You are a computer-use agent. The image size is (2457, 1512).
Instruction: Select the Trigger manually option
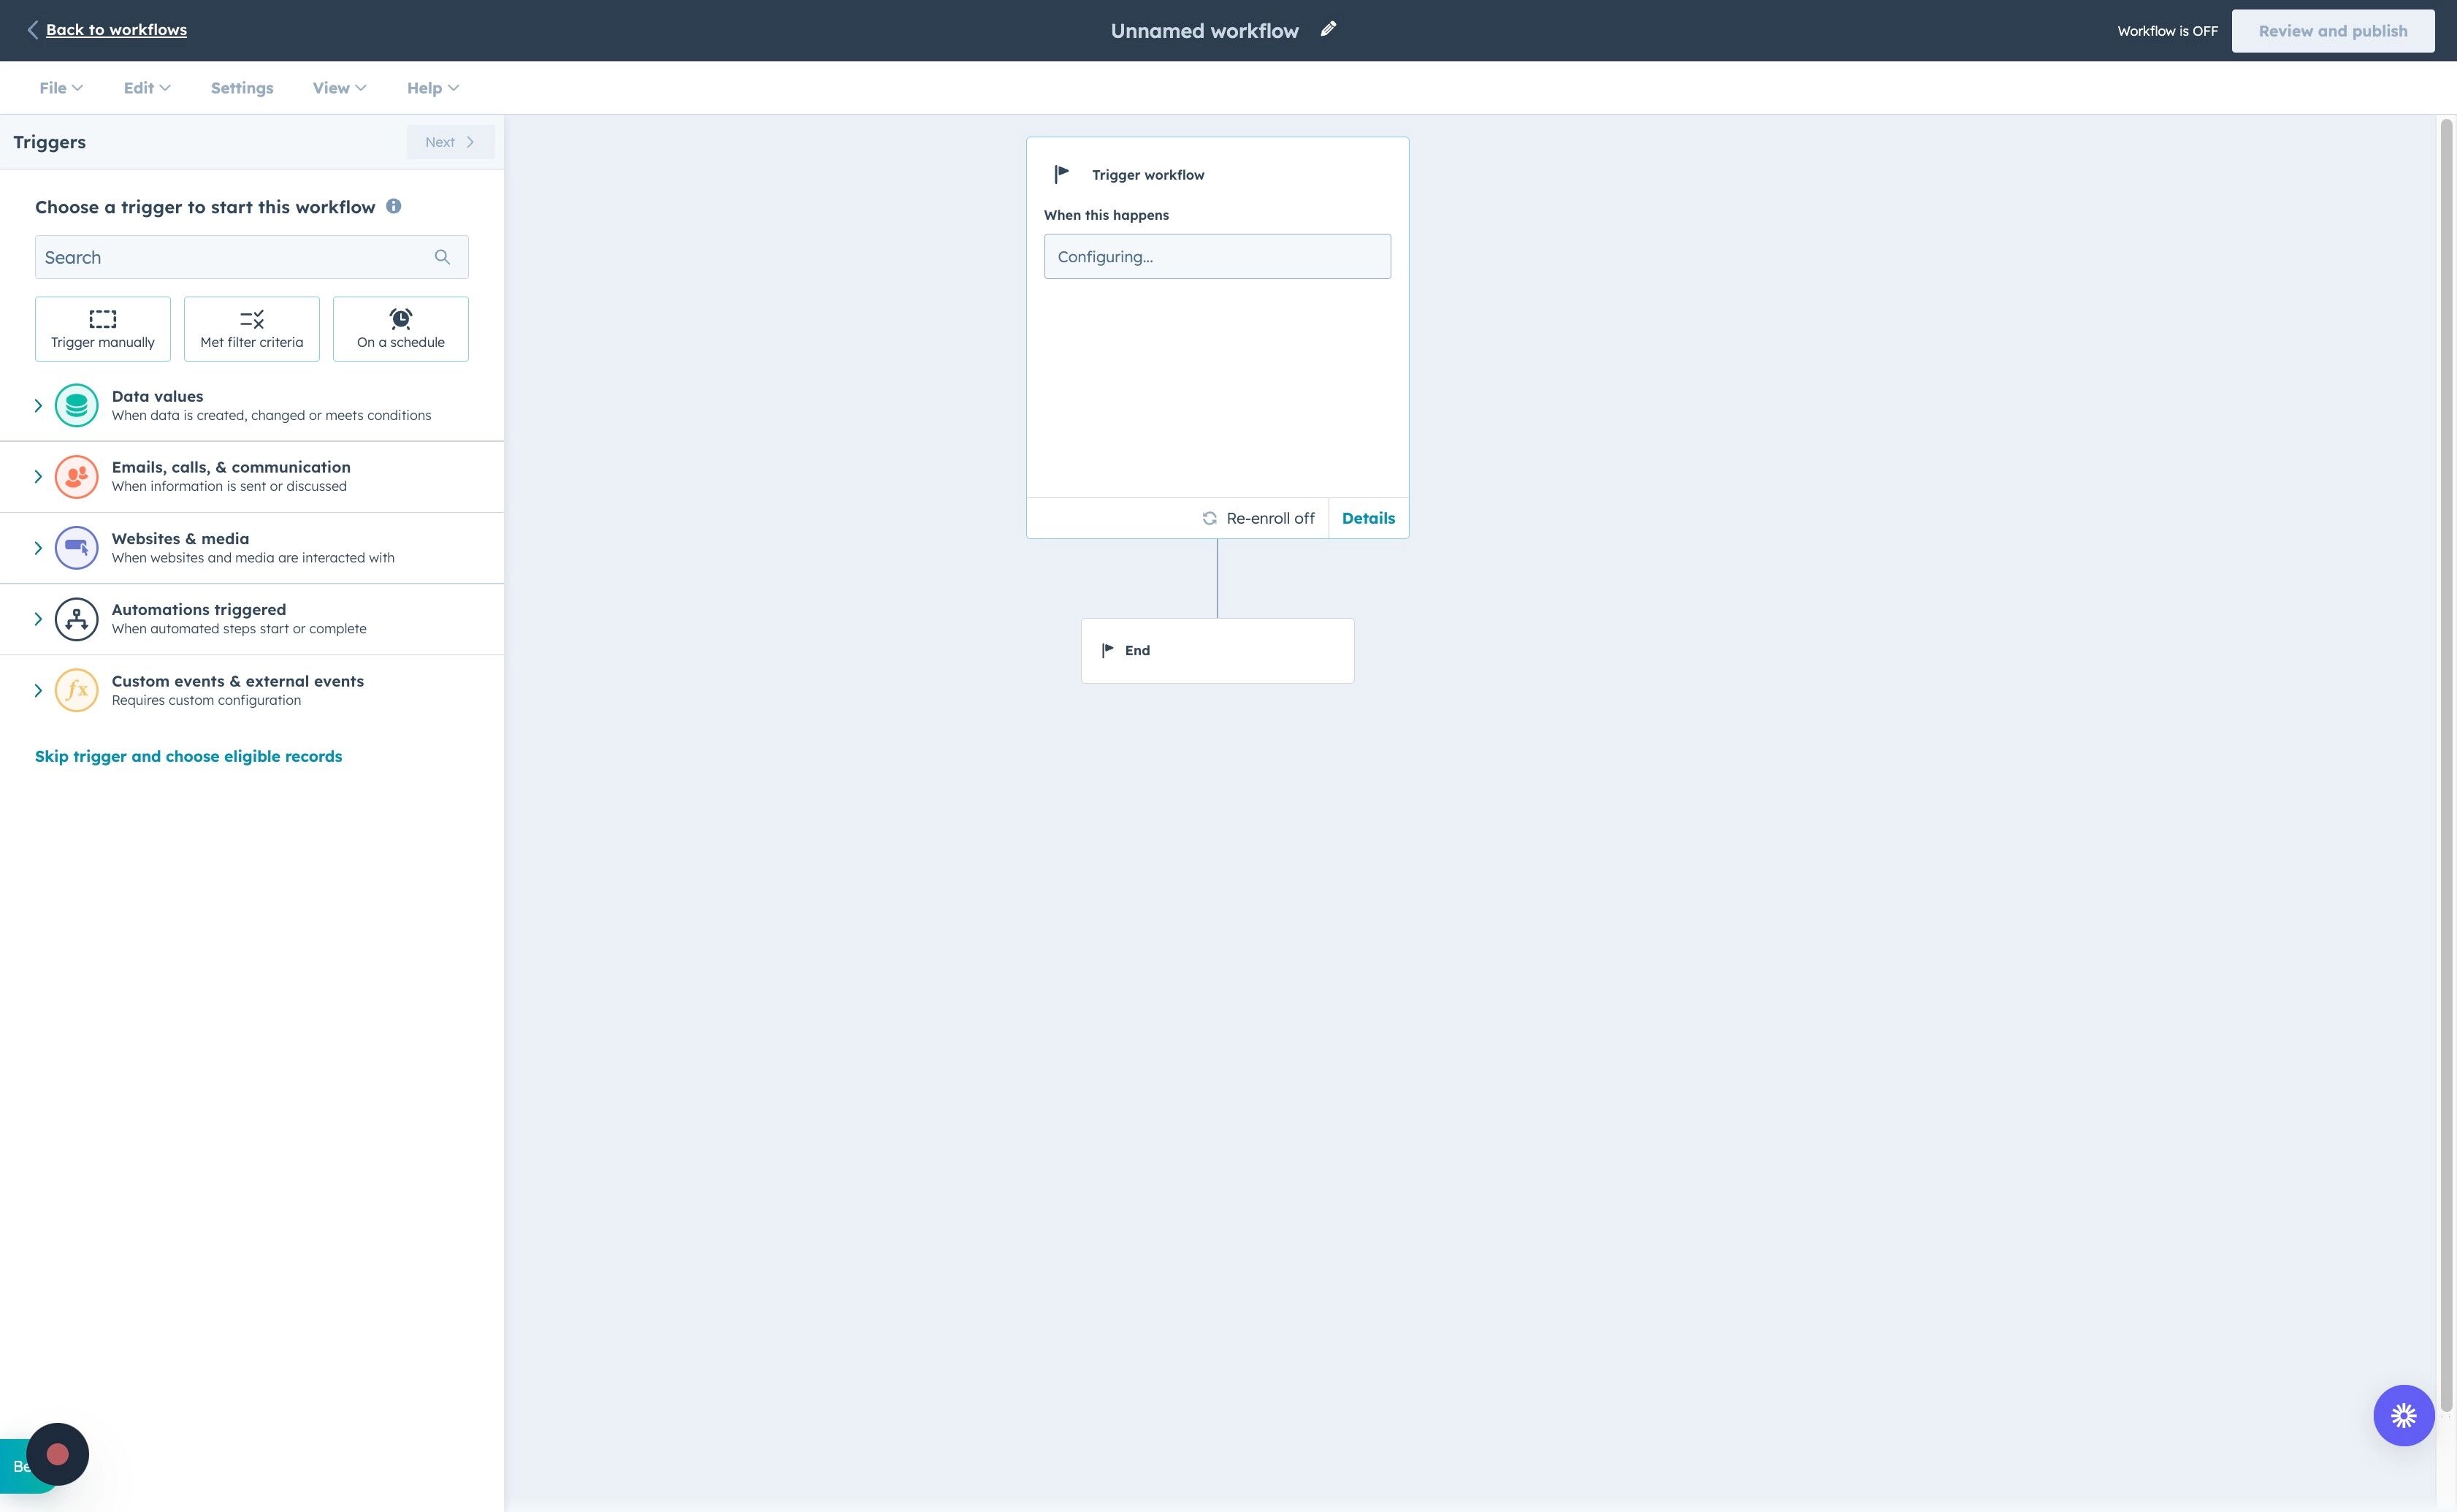click(x=102, y=329)
